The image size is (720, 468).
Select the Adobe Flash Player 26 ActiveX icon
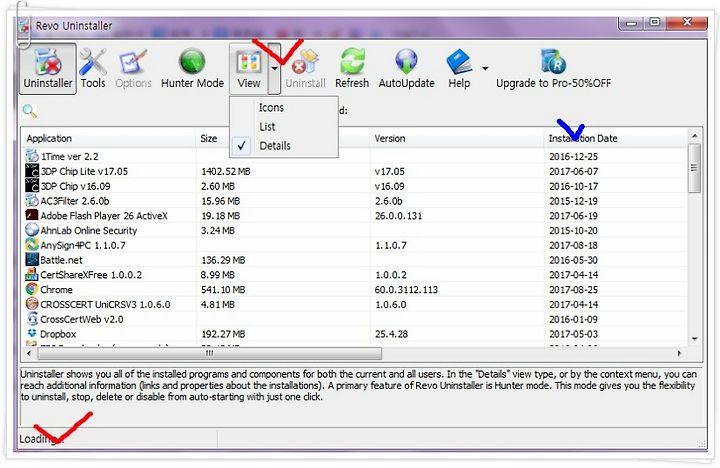tap(32, 215)
